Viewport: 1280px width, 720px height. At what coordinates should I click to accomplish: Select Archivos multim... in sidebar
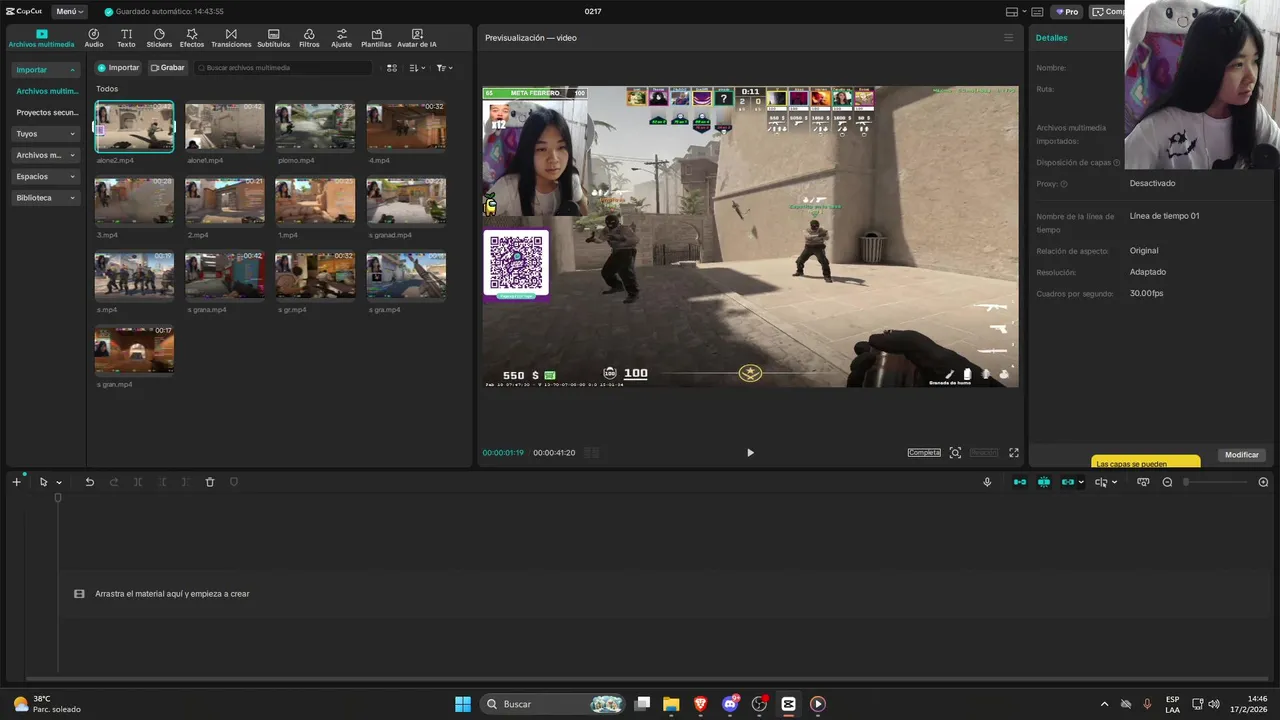(x=47, y=91)
